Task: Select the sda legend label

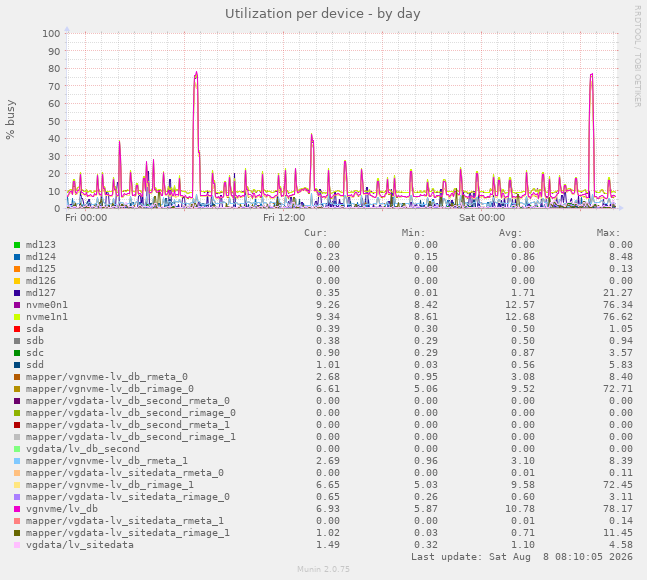Action: [x=35, y=329]
